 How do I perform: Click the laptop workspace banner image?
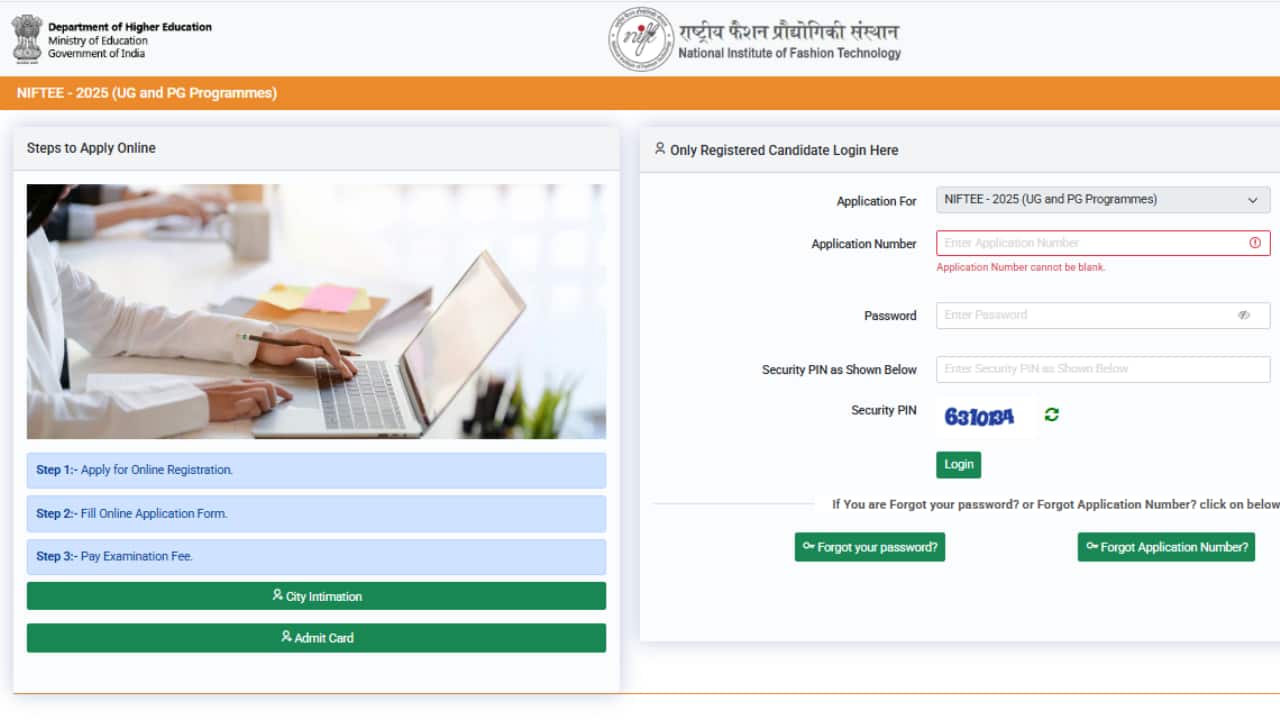(x=316, y=311)
